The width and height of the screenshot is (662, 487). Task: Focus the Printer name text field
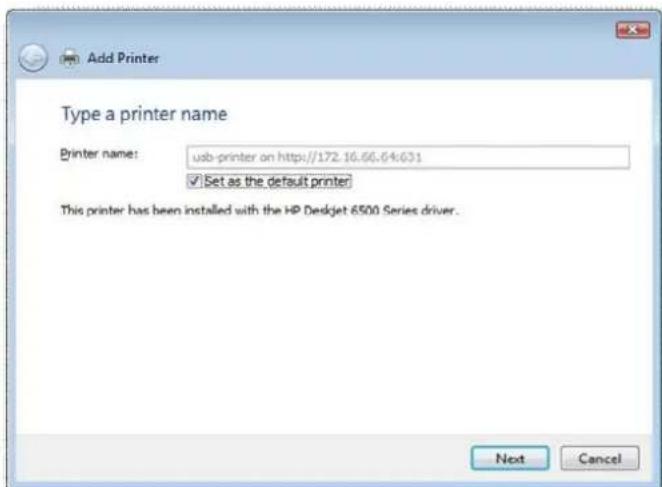[408, 157]
